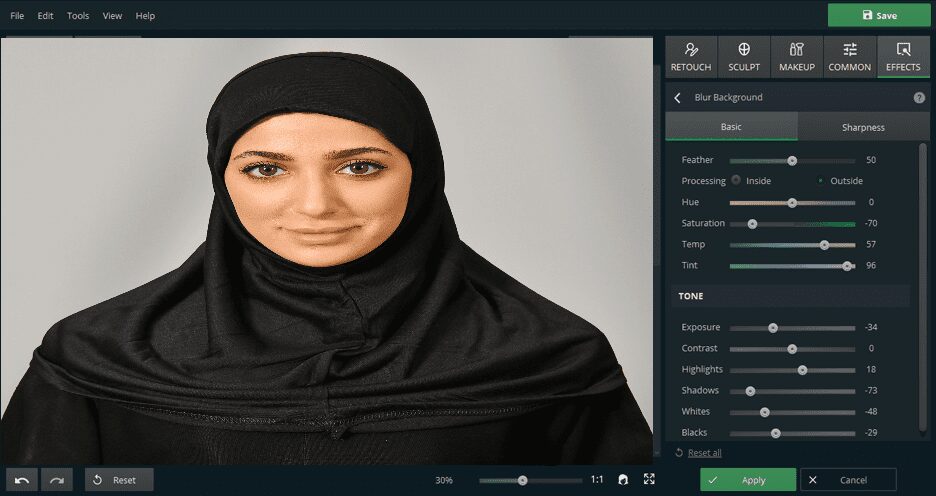Click the Tint value 96
The image size is (936, 496).
tap(871, 265)
